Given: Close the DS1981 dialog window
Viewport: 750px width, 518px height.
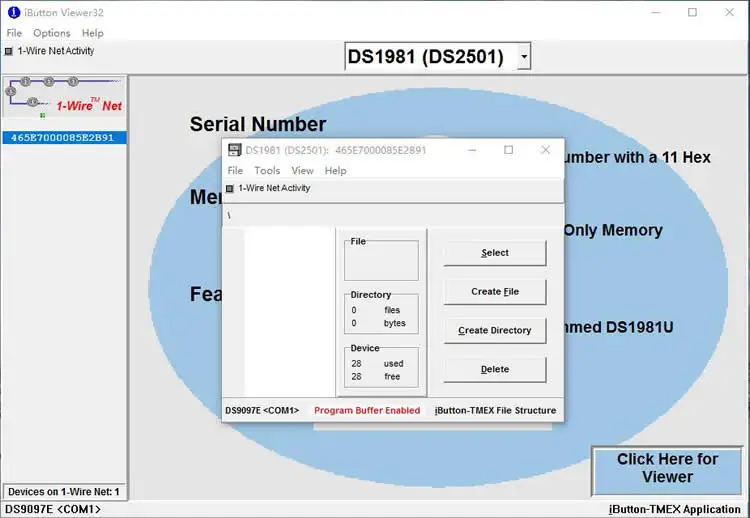Looking at the screenshot, I should pyautogui.click(x=545, y=150).
